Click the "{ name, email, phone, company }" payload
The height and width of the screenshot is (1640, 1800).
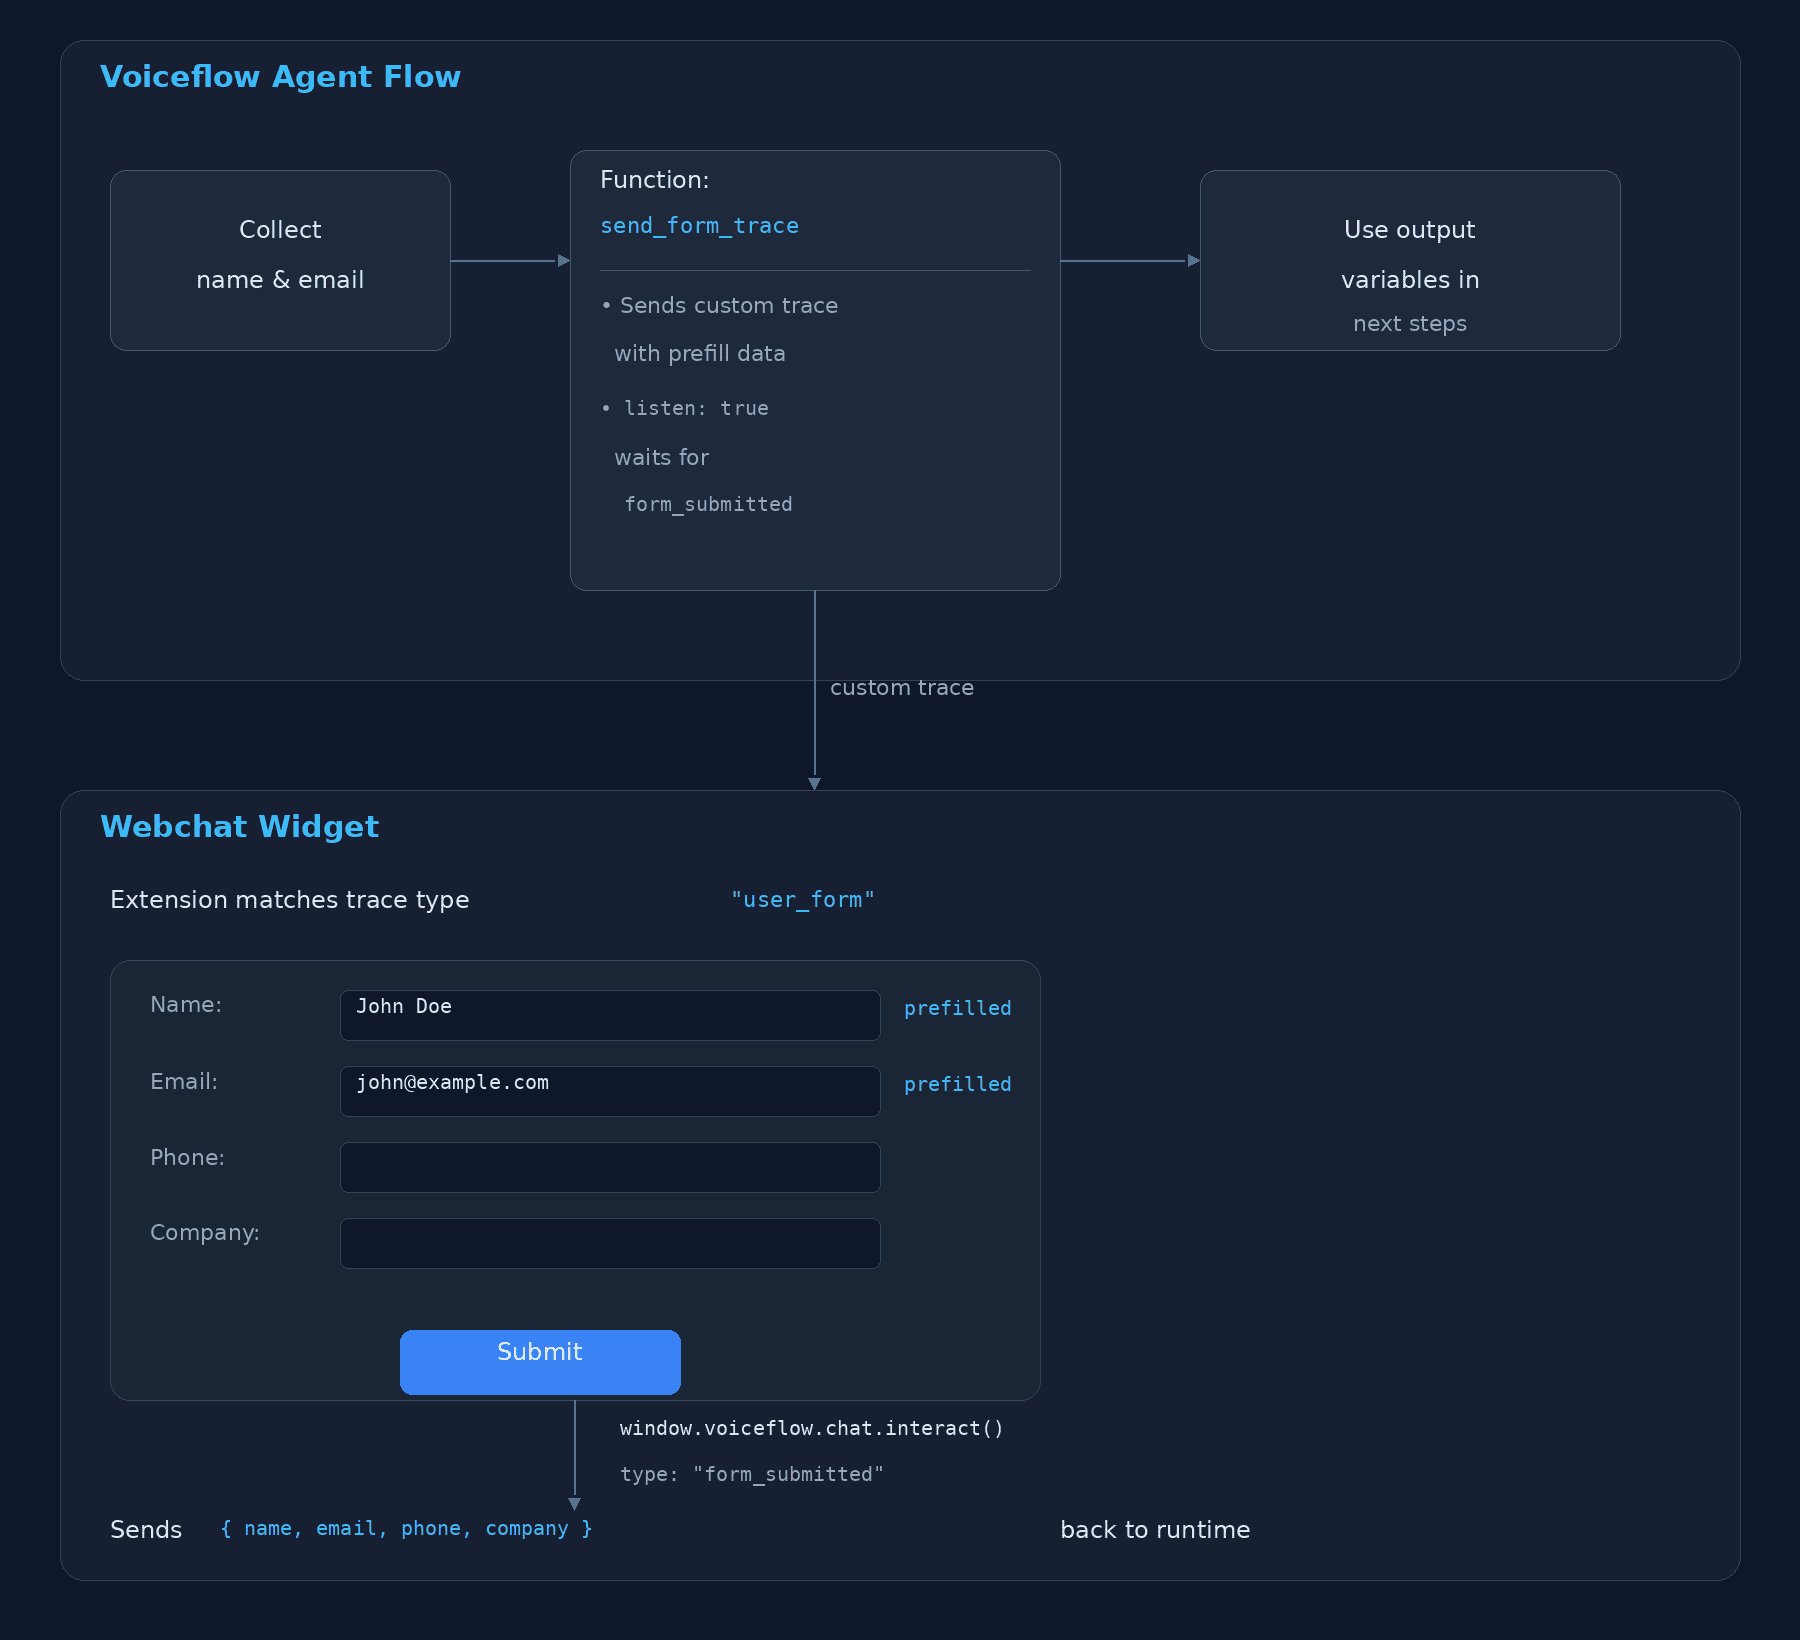[x=406, y=1529]
